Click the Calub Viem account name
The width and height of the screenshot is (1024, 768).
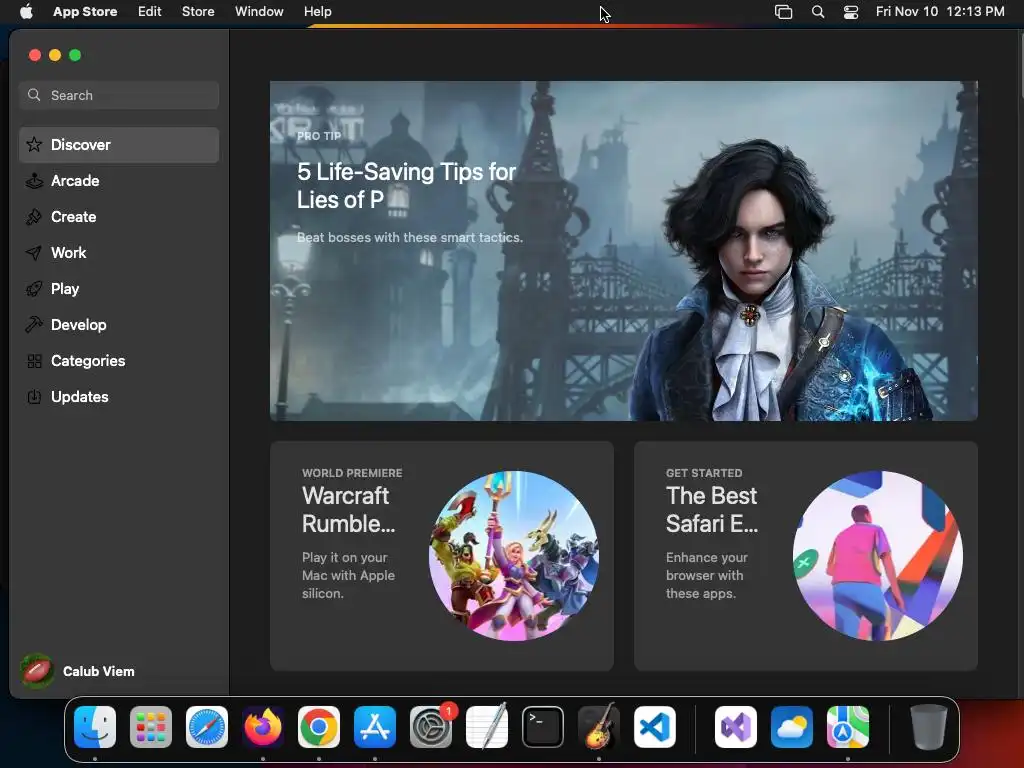99,671
